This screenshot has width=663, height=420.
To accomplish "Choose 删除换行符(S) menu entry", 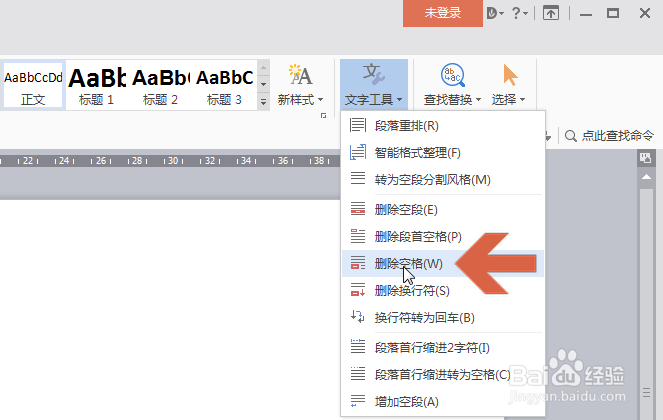I will tap(443, 291).
